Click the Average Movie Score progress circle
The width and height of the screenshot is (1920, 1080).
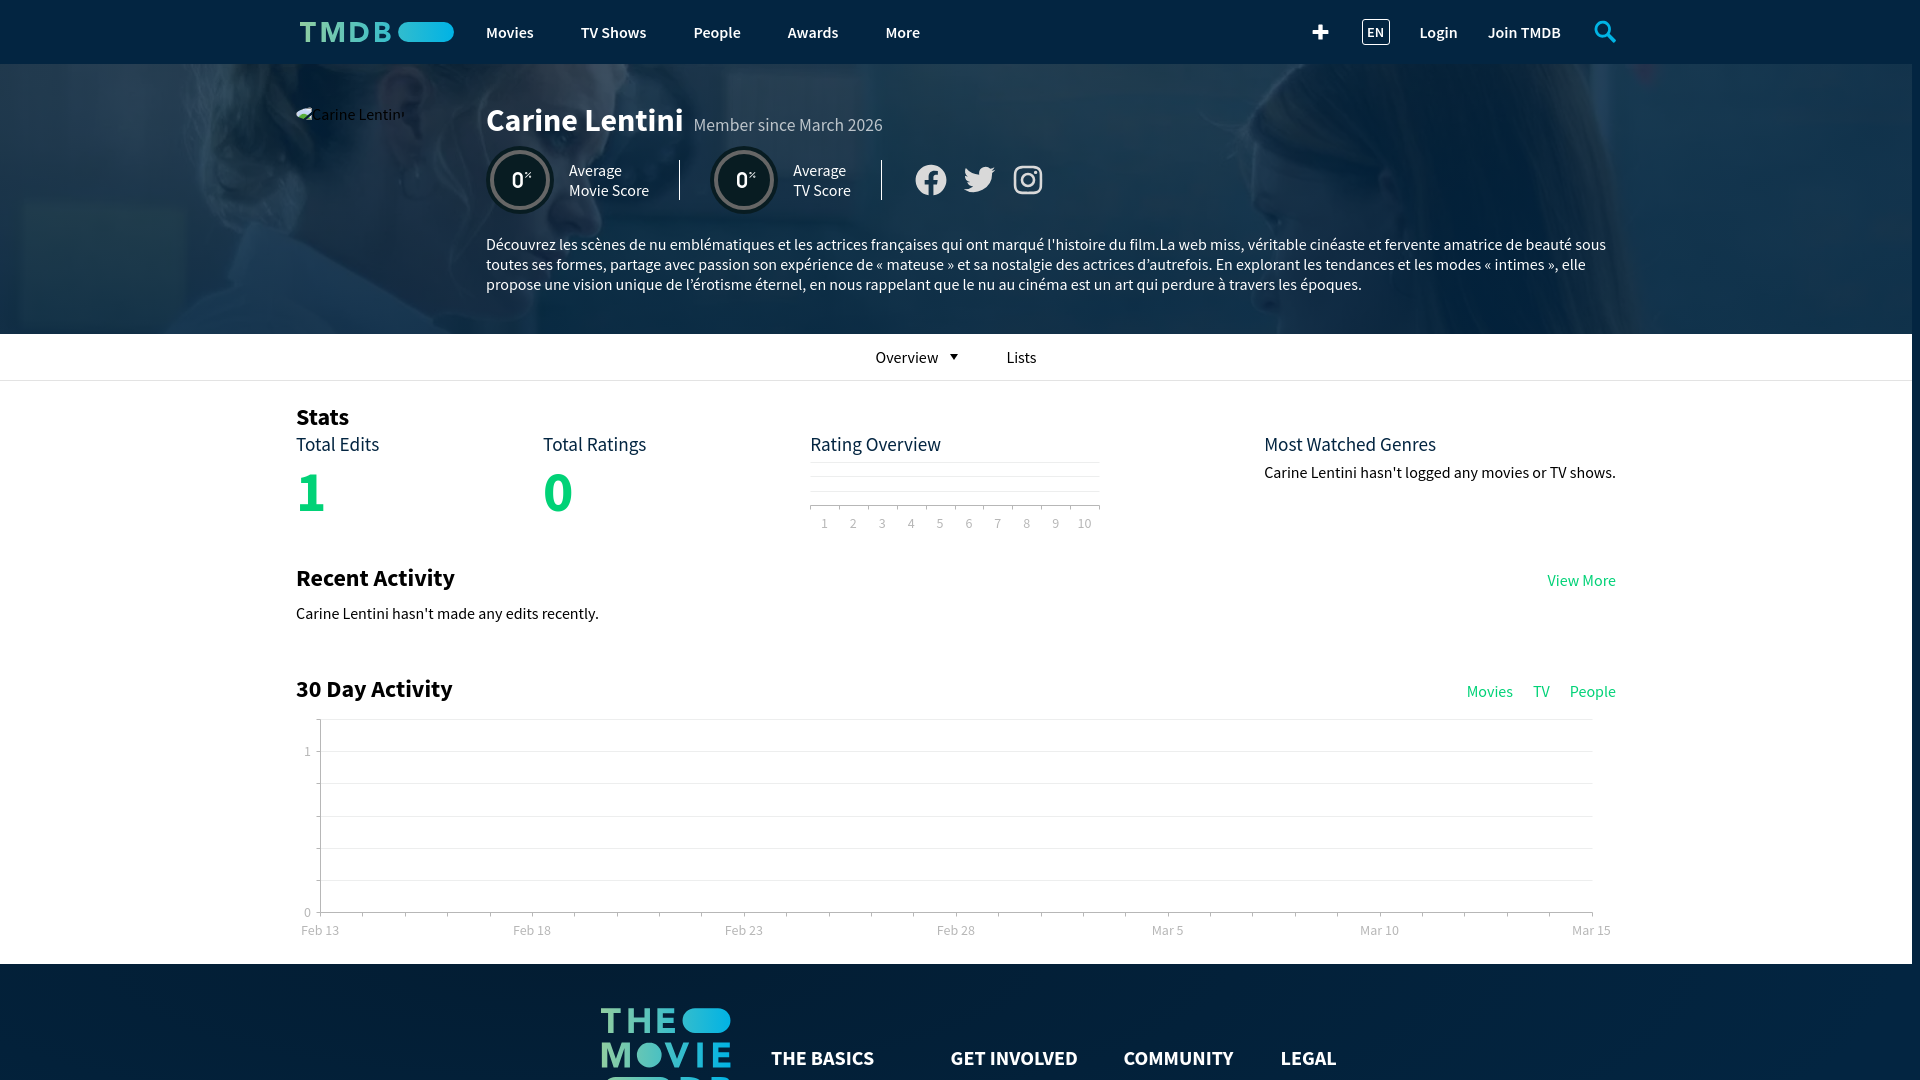[x=520, y=180]
